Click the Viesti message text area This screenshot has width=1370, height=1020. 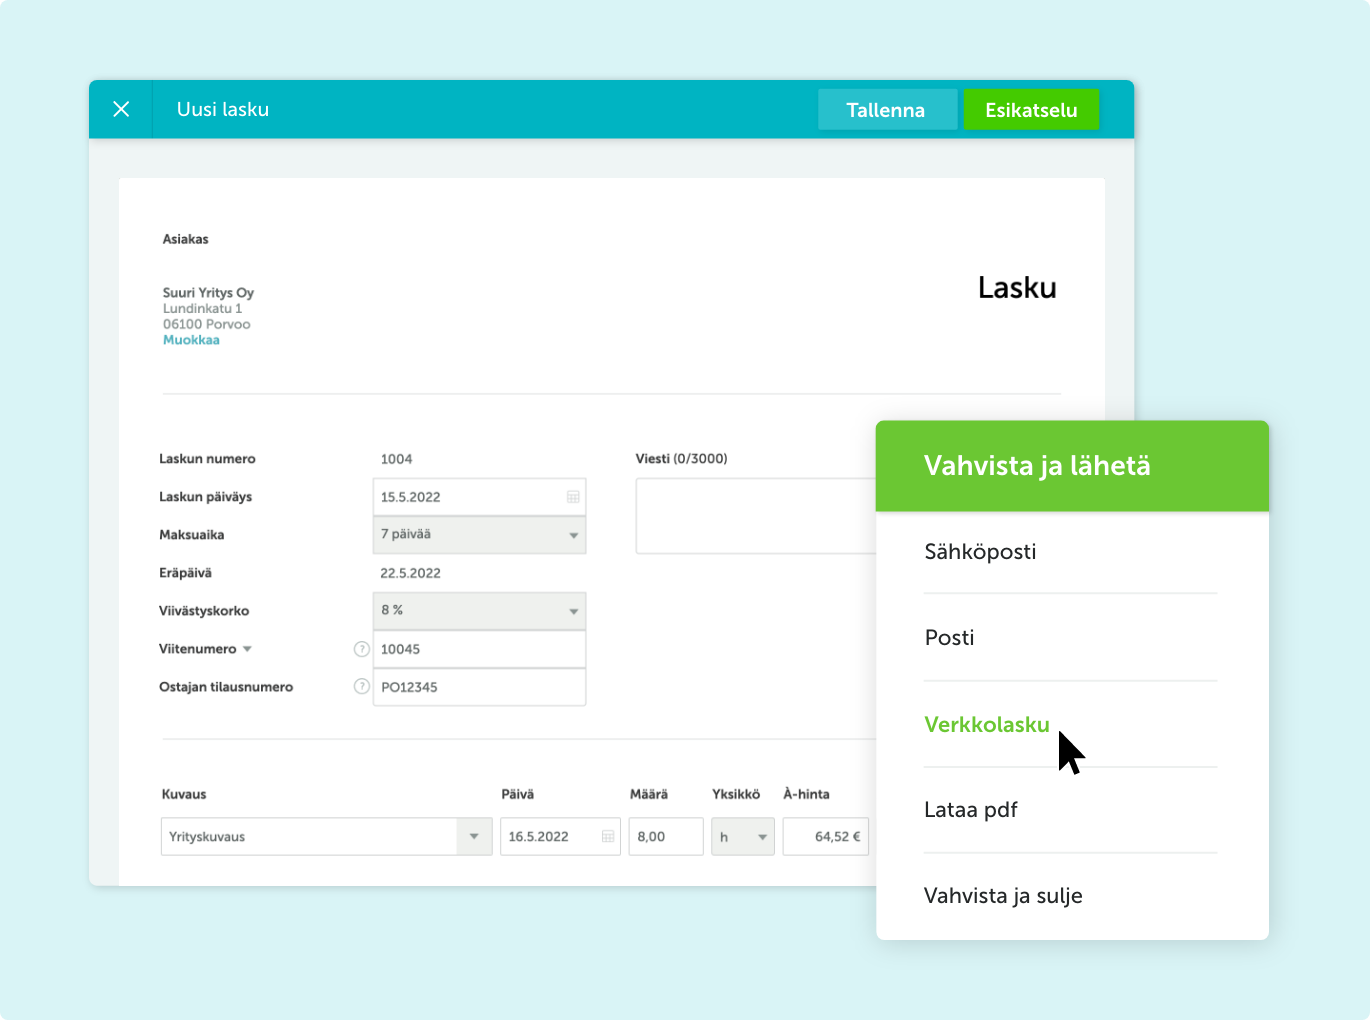[756, 516]
